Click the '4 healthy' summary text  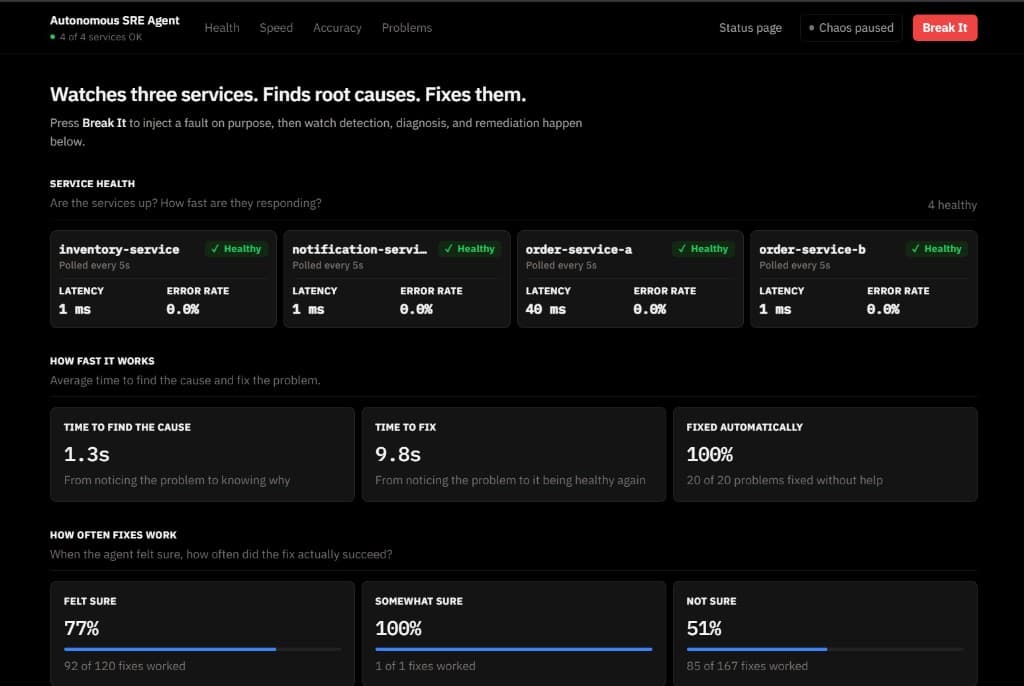(x=952, y=205)
